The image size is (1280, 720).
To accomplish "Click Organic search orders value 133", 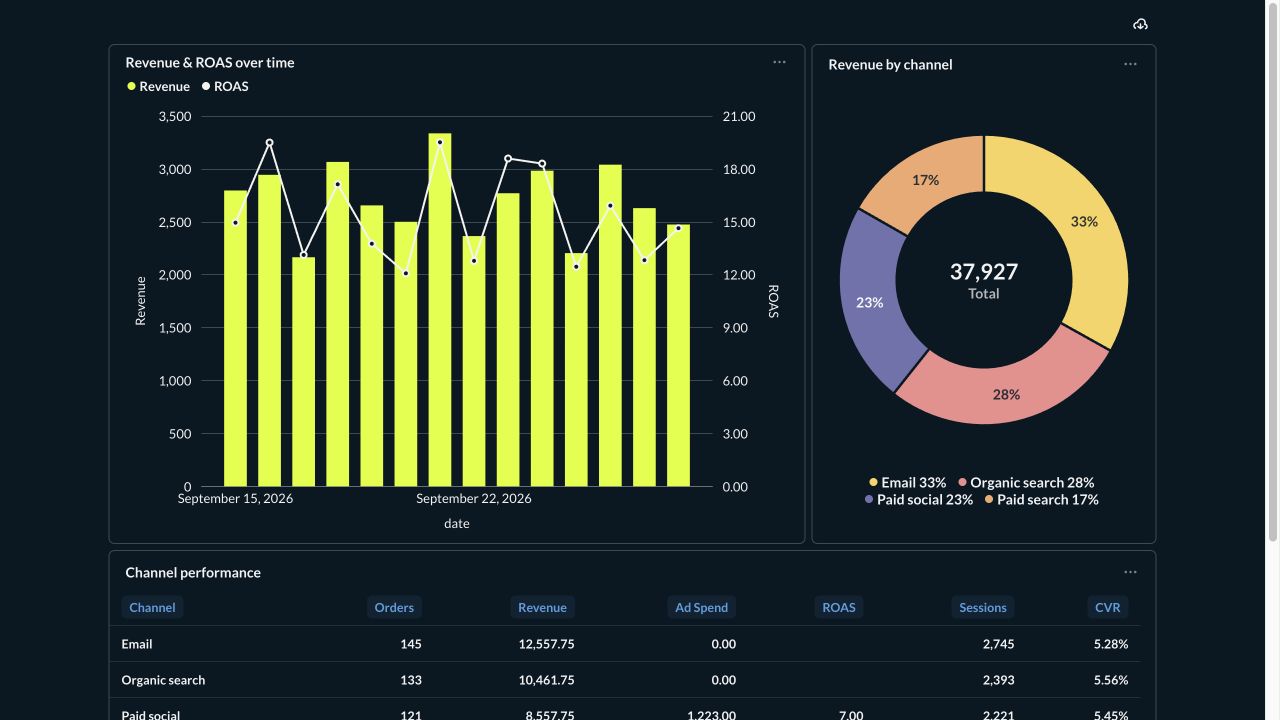I will [x=411, y=680].
